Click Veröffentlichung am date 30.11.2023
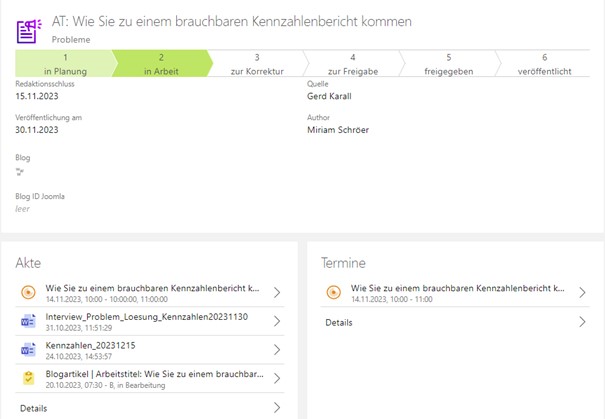The image size is (605, 419). point(37,130)
